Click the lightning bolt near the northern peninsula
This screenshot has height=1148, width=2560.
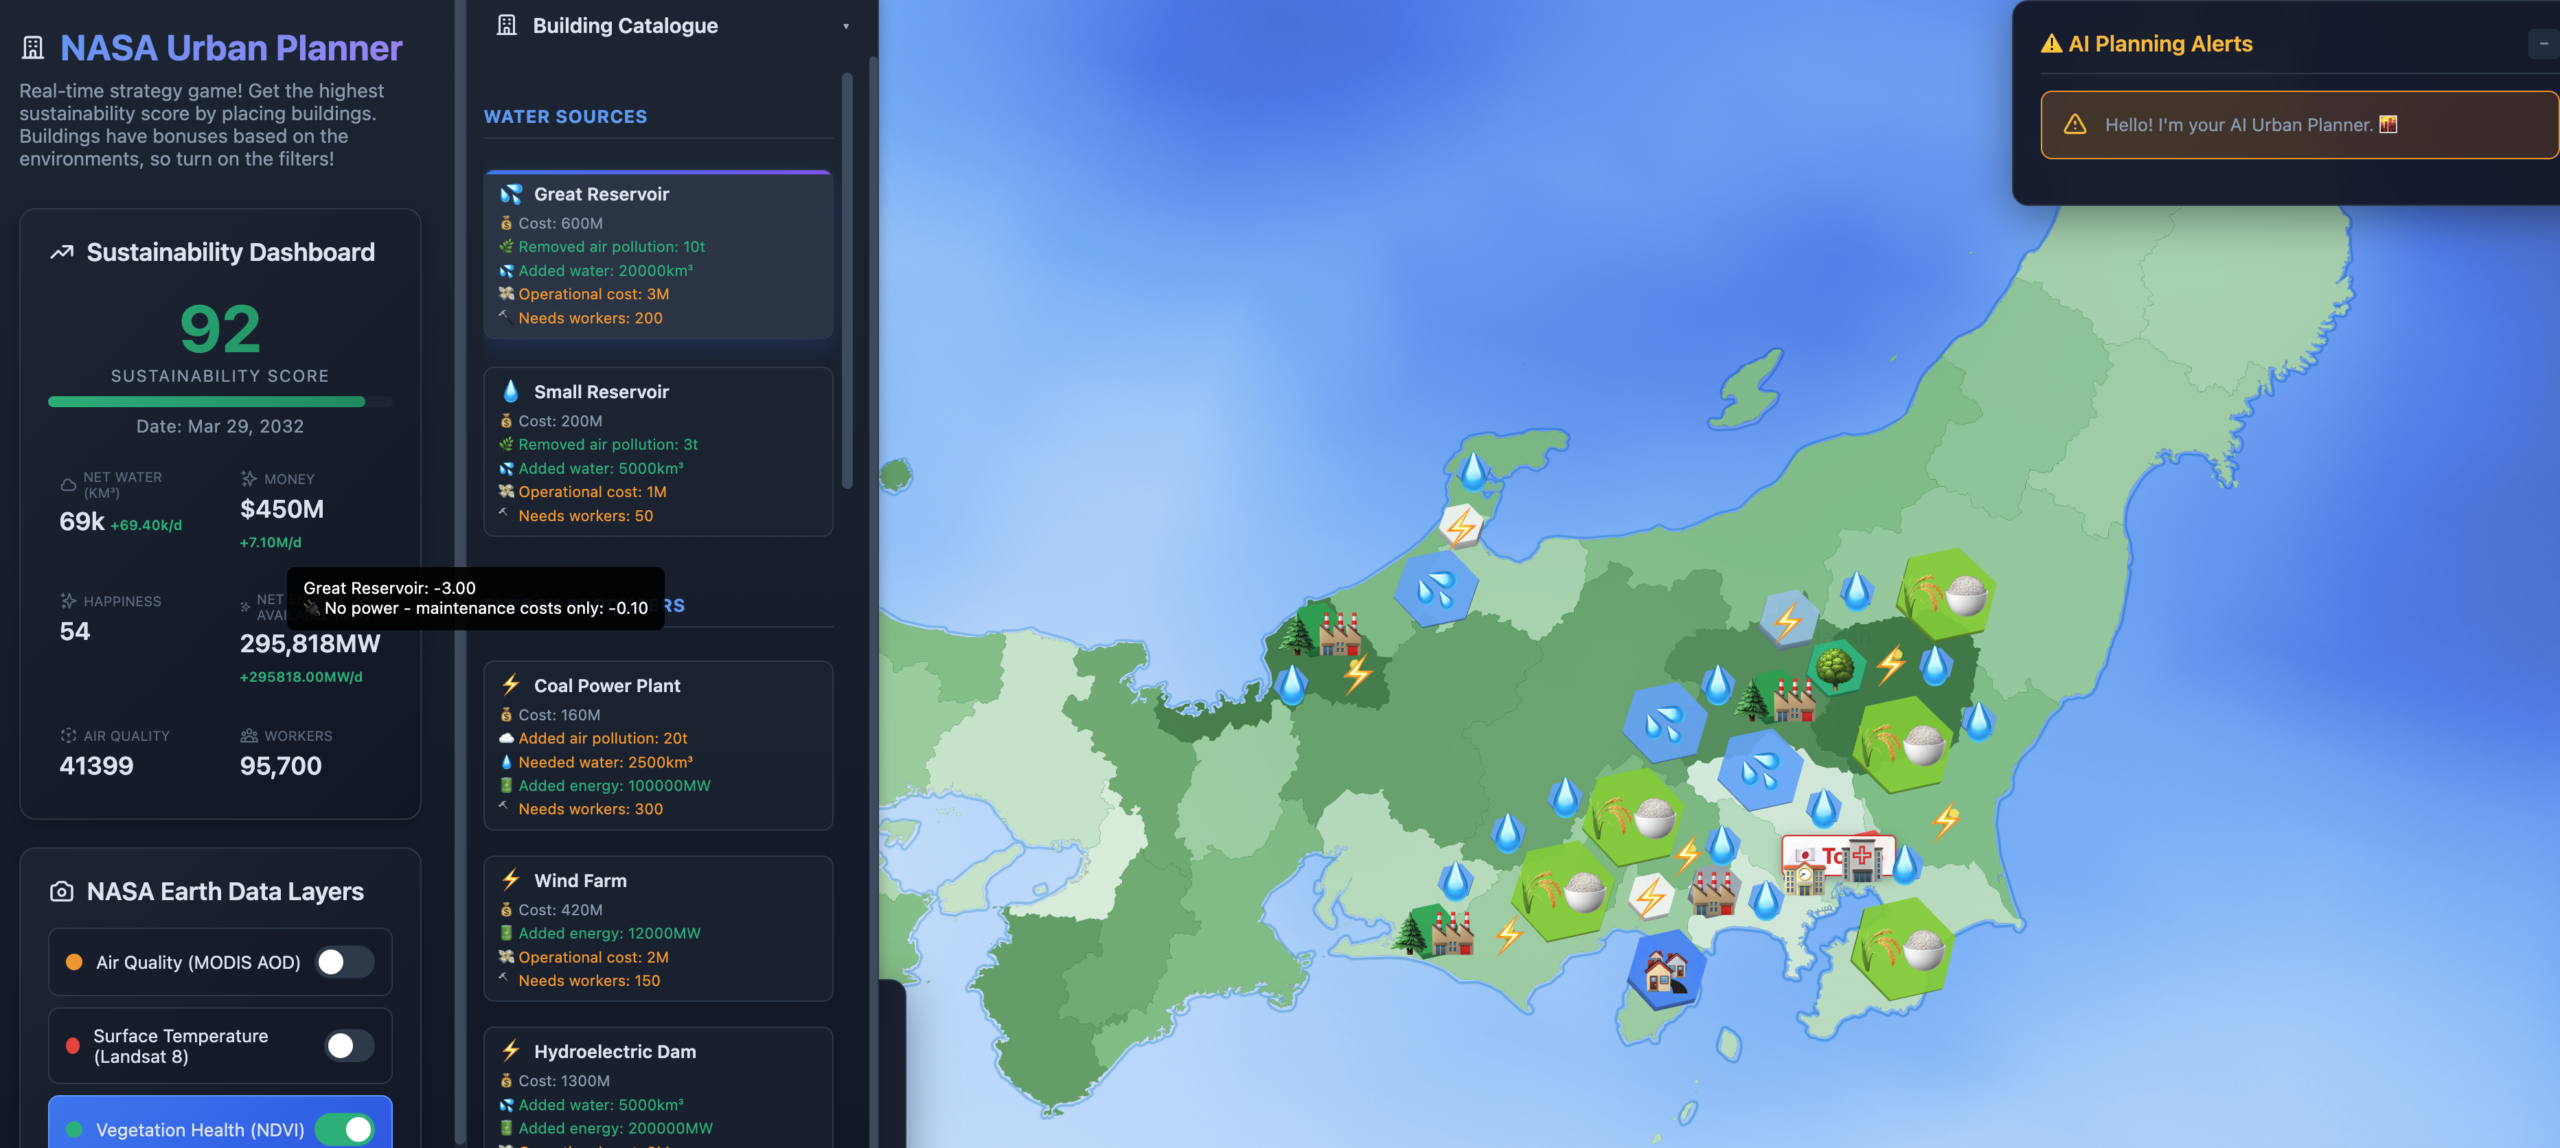1461,527
